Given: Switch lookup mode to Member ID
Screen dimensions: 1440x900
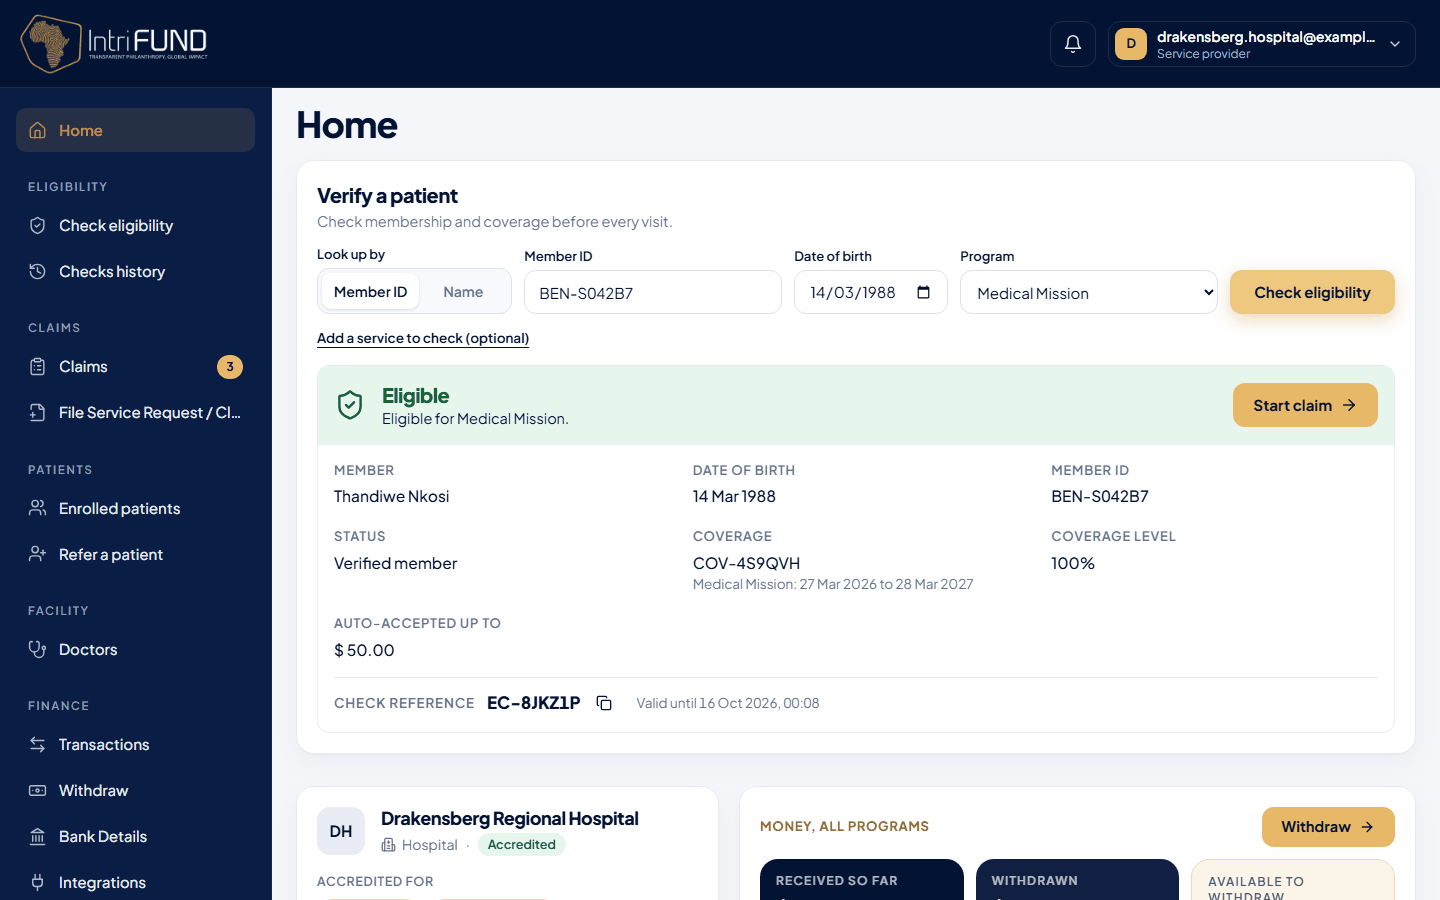Looking at the screenshot, I should click(x=370, y=292).
